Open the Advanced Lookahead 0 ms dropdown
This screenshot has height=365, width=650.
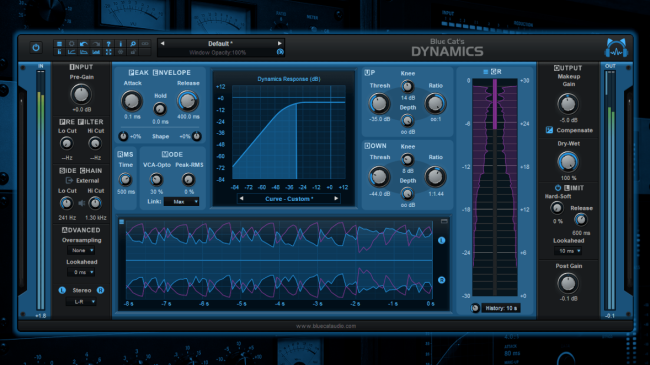point(81,272)
